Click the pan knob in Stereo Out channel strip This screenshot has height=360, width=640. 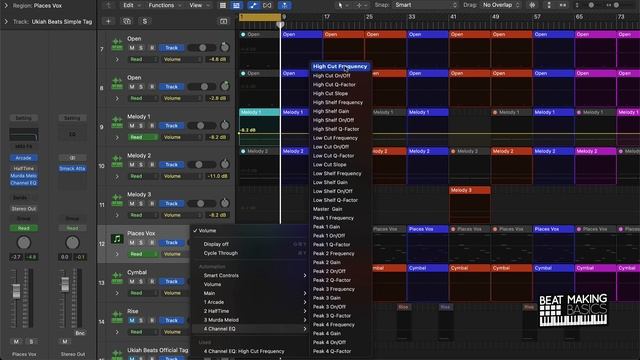(72, 242)
